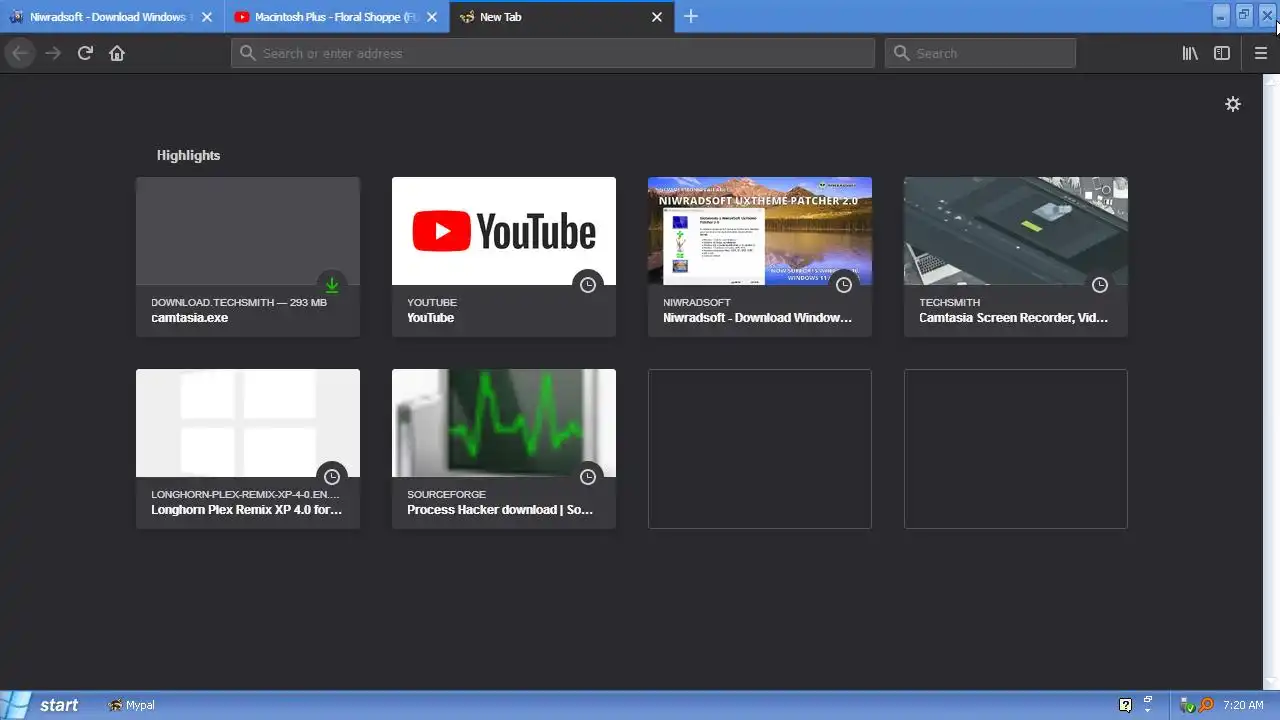
Task: Click Longhorn Plex Remix XP 4.0 title
Action: [x=246, y=510]
